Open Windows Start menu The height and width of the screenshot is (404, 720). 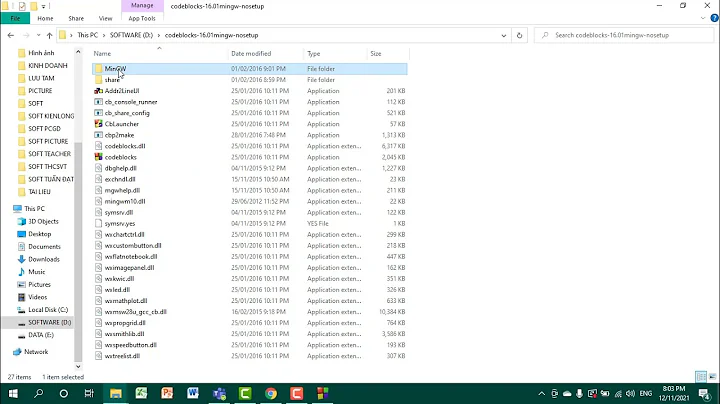(x=13, y=393)
